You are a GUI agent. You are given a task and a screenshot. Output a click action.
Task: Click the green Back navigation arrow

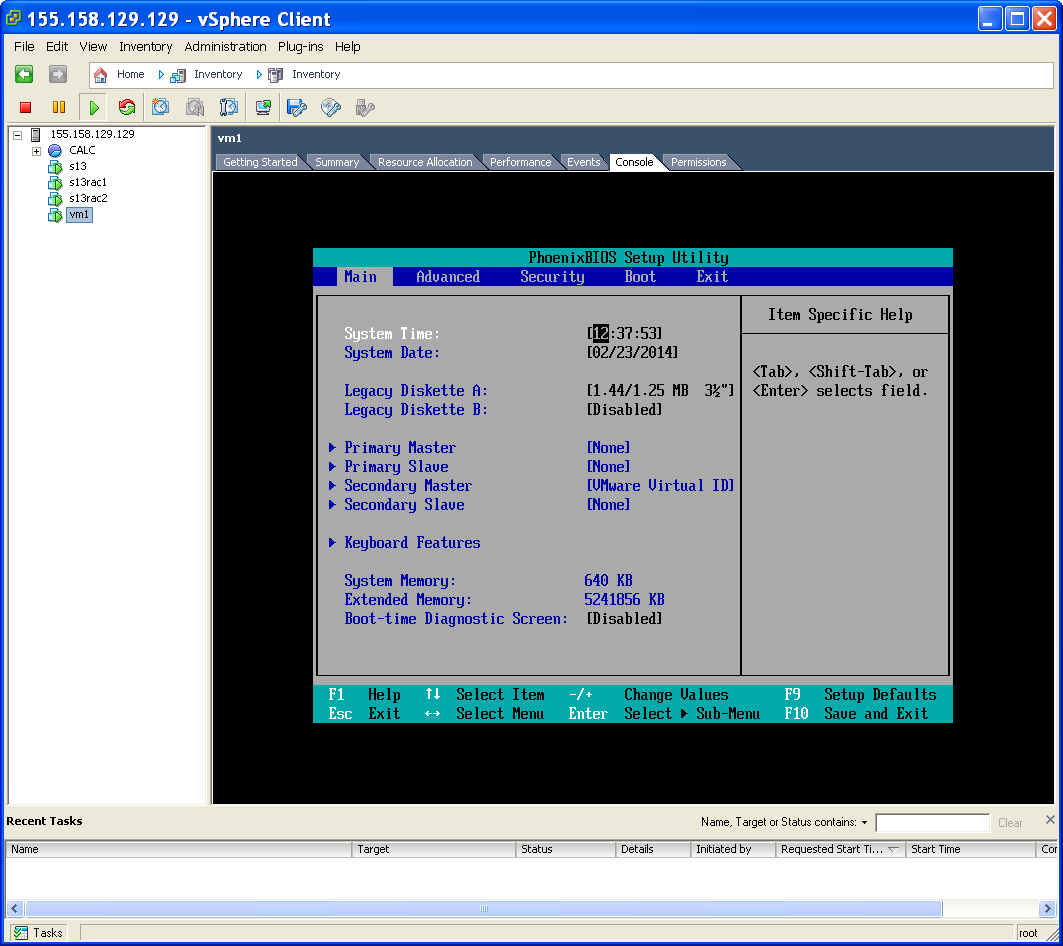pyautogui.click(x=24, y=74)
